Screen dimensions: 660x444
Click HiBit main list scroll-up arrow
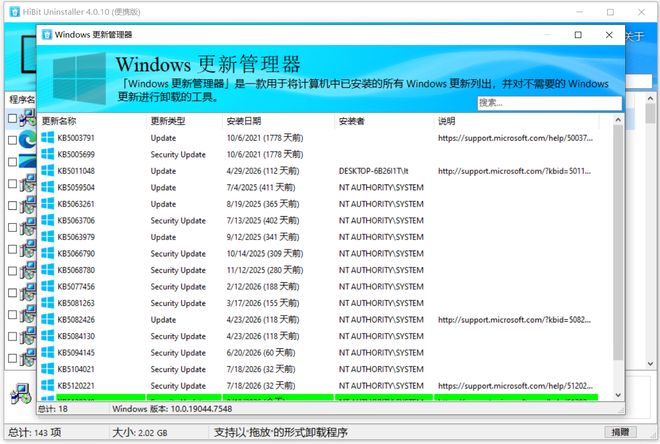click(x=650, y=98)
